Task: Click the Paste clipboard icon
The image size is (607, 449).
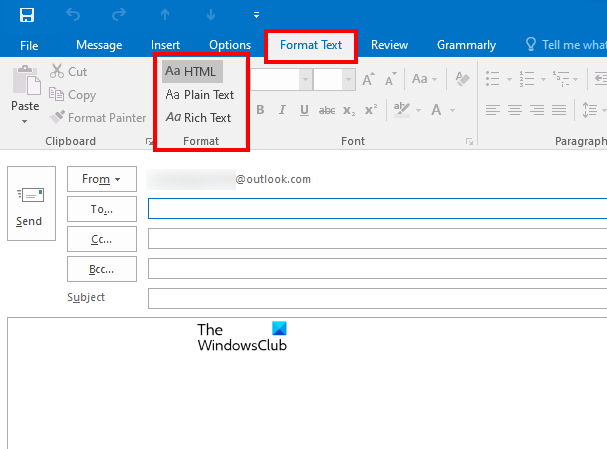Action: pos(26,80)
